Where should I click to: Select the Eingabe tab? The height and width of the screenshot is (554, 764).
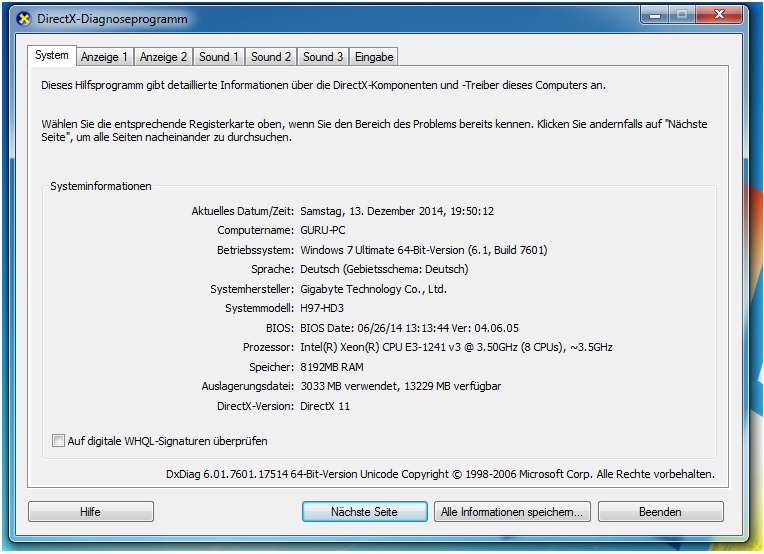pos(374,57)
